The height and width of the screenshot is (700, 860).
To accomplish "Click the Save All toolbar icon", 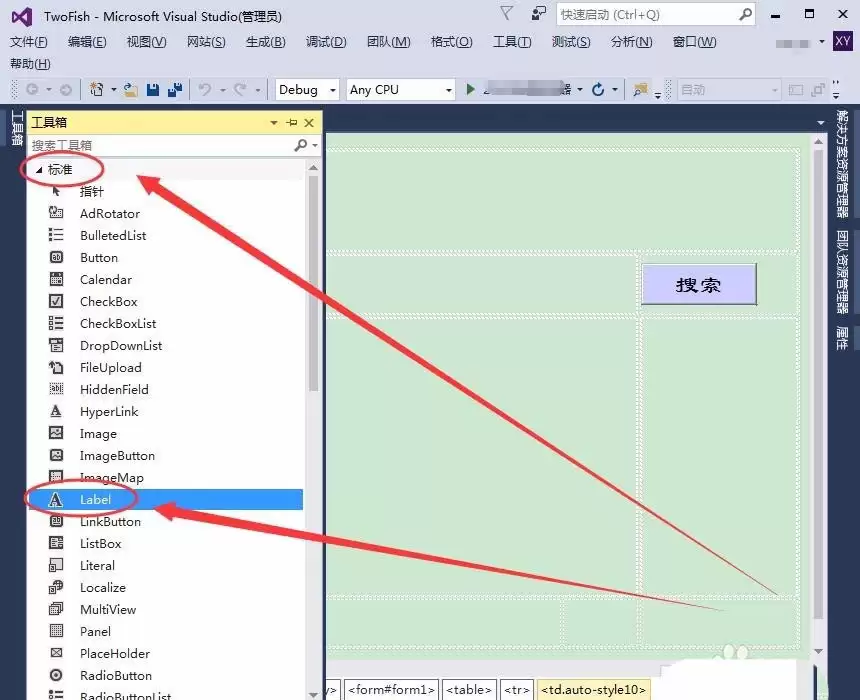I will (177, 90).
